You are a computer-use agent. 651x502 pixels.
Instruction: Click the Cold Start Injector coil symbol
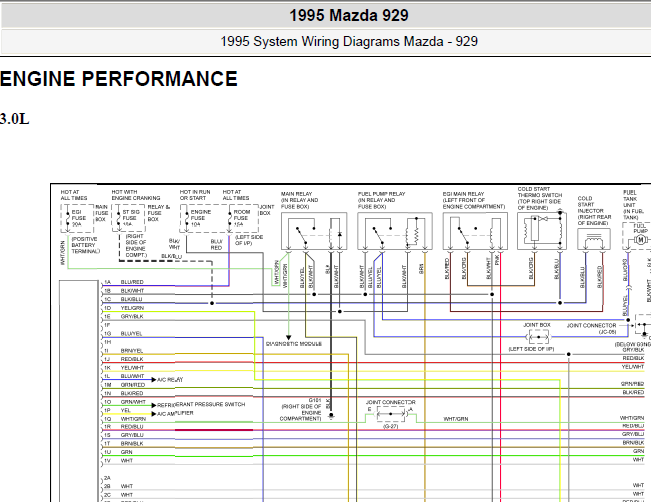tap(594, 239)
